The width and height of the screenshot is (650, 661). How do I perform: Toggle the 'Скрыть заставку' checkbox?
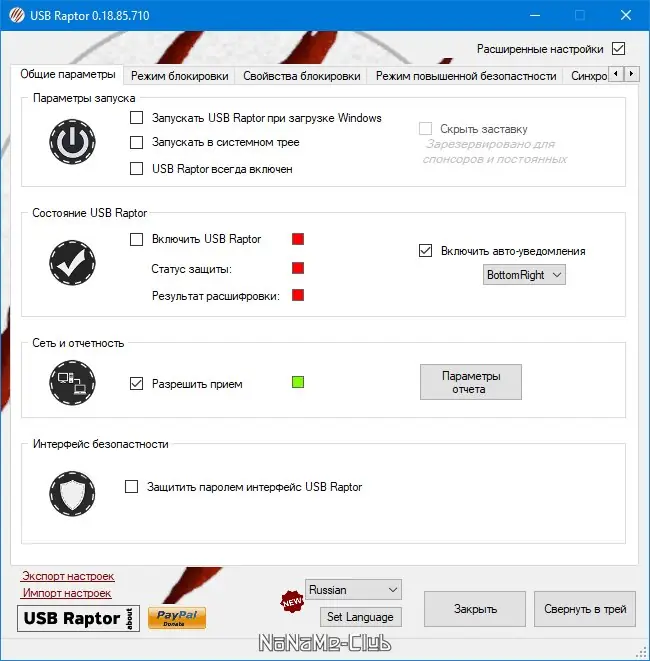coord(425,129)
